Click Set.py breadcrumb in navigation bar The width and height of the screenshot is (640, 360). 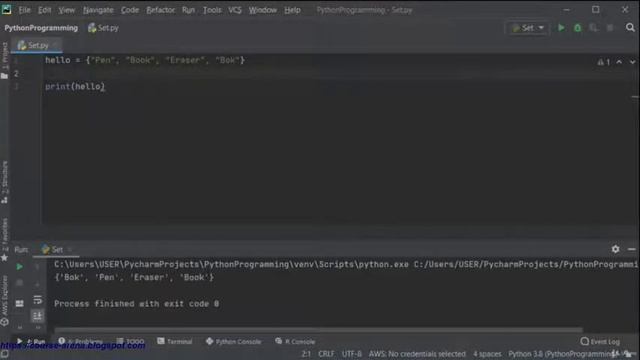pyautogui.click(x=103, y=28)
